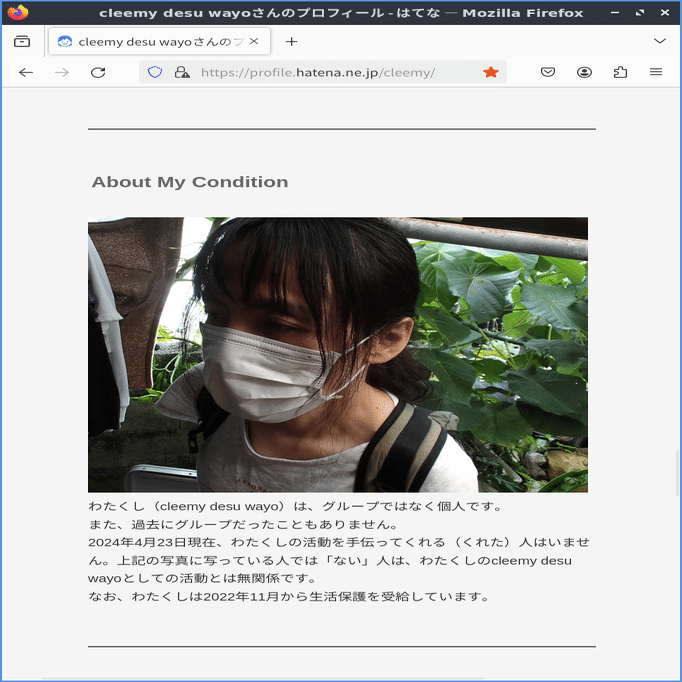Toggle the bookmark star

pyautogui.click(x=491, y=72)
